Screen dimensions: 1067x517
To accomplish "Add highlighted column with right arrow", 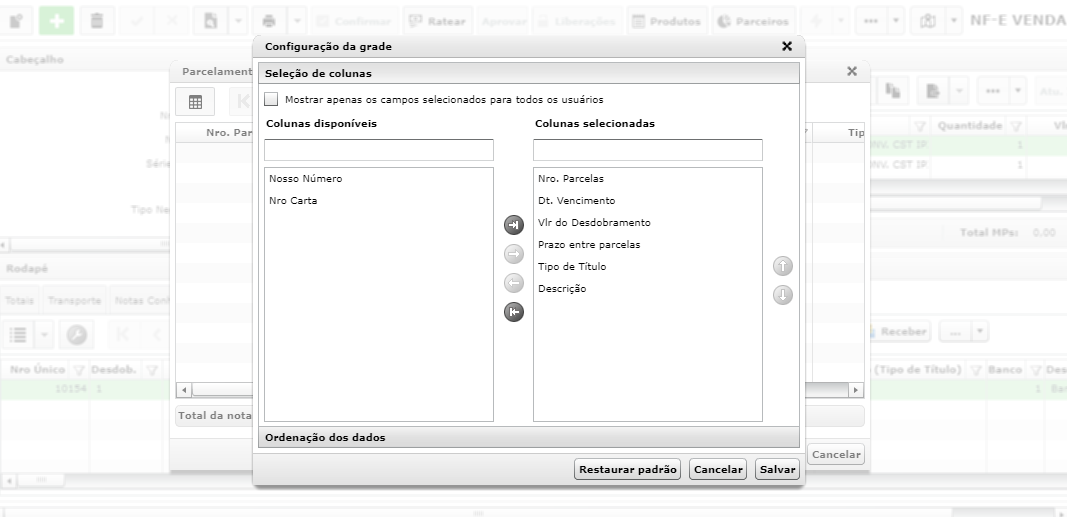I will coord(514,254).
